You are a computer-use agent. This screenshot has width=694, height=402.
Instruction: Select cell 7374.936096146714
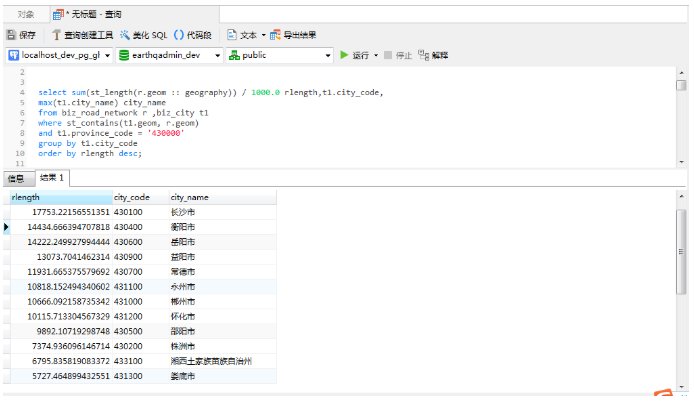tap(61, 346)
